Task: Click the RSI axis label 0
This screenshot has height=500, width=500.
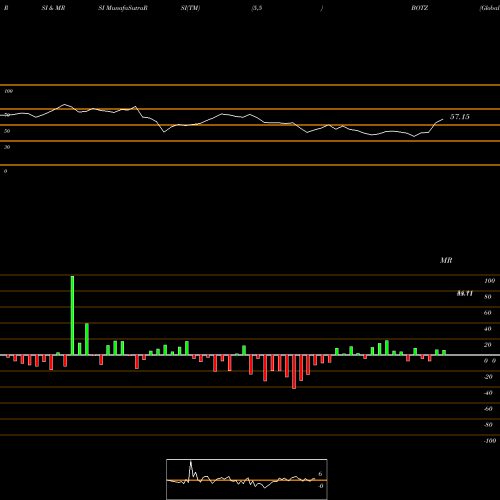Action: pos(5,171)
